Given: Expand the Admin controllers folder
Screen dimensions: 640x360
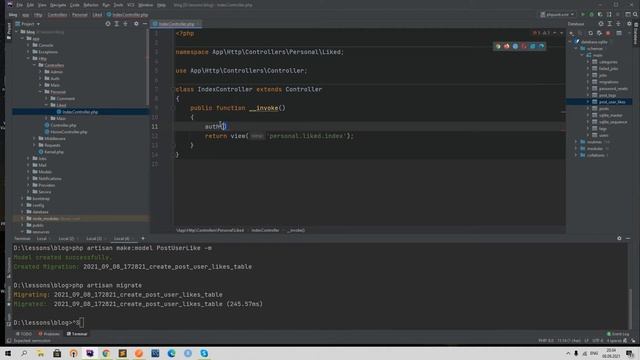Looking at the screenshot, I should (40, 72).
